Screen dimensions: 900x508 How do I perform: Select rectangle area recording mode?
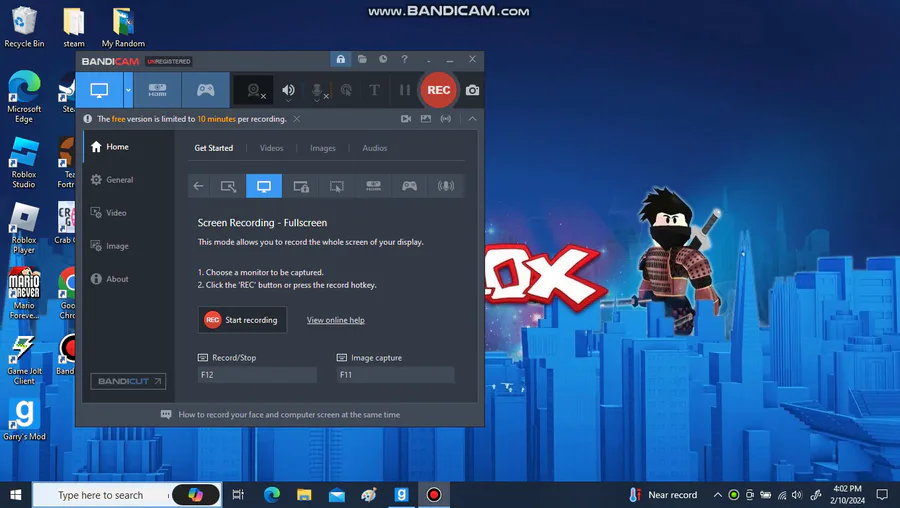pyautogui.click(x=228, y=186)
